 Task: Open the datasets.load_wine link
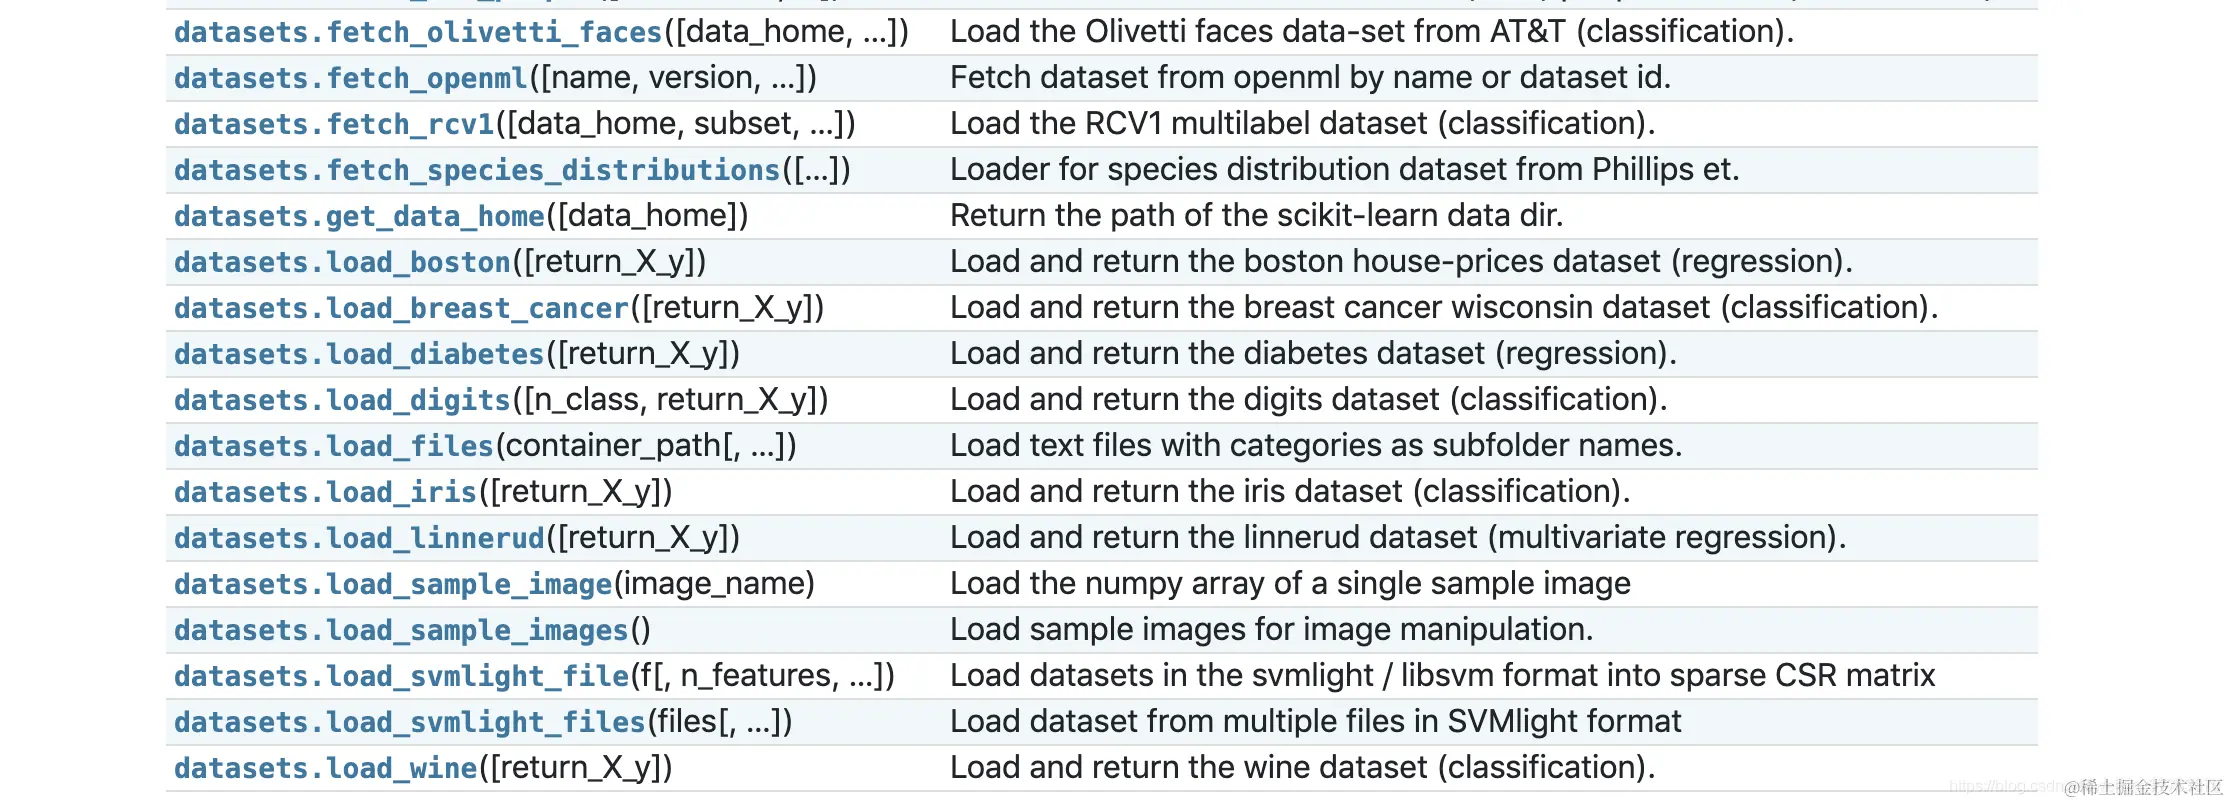point(325,769)
